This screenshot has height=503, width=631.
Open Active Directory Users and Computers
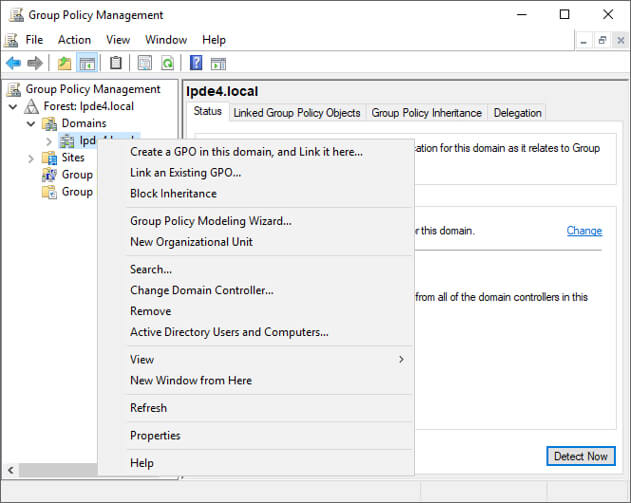click(256, 332)
